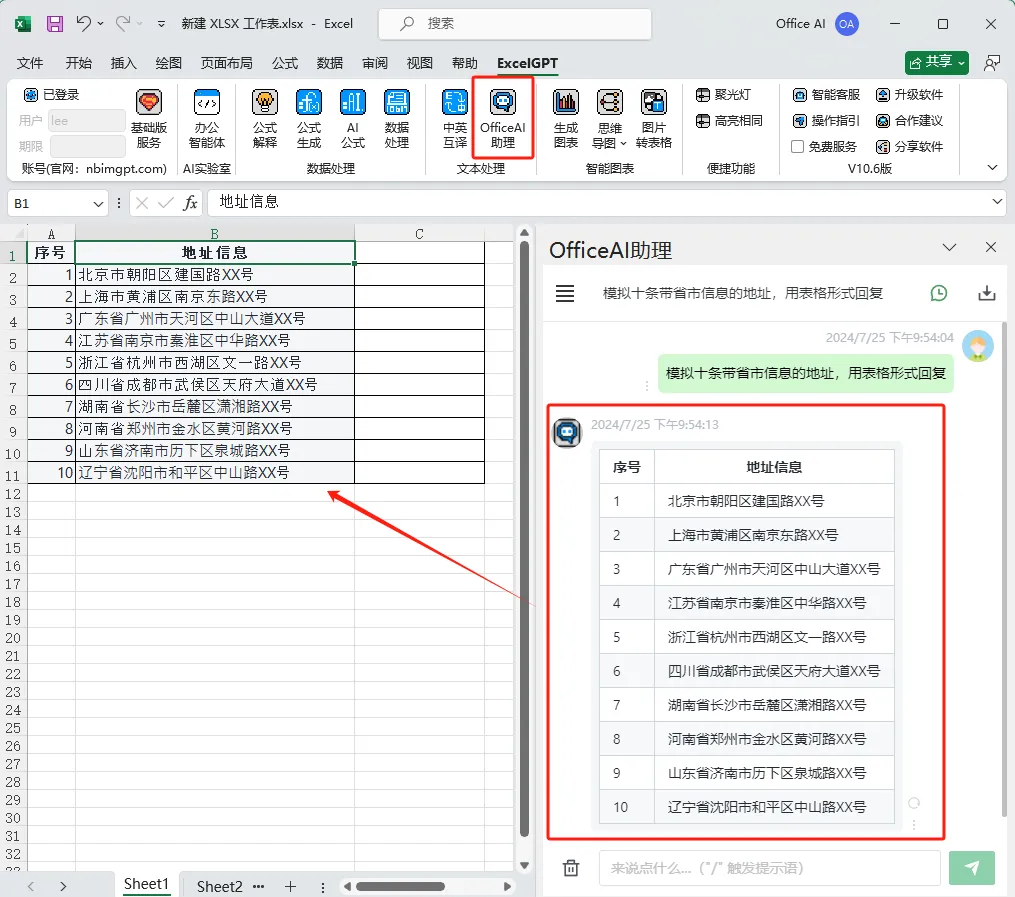Enable 高亮相同 highlighting
The image size is (1015, 897).
tap(729, 121)
